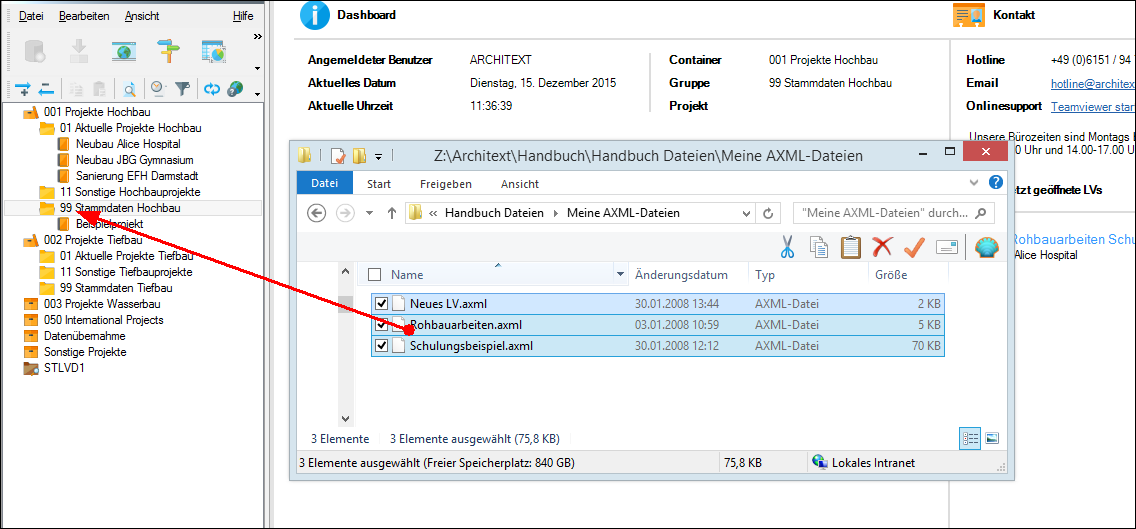Switch Explorer to large thumbnails view
This screenshot has height=529, width=1136.
click(x=992, y=438)
